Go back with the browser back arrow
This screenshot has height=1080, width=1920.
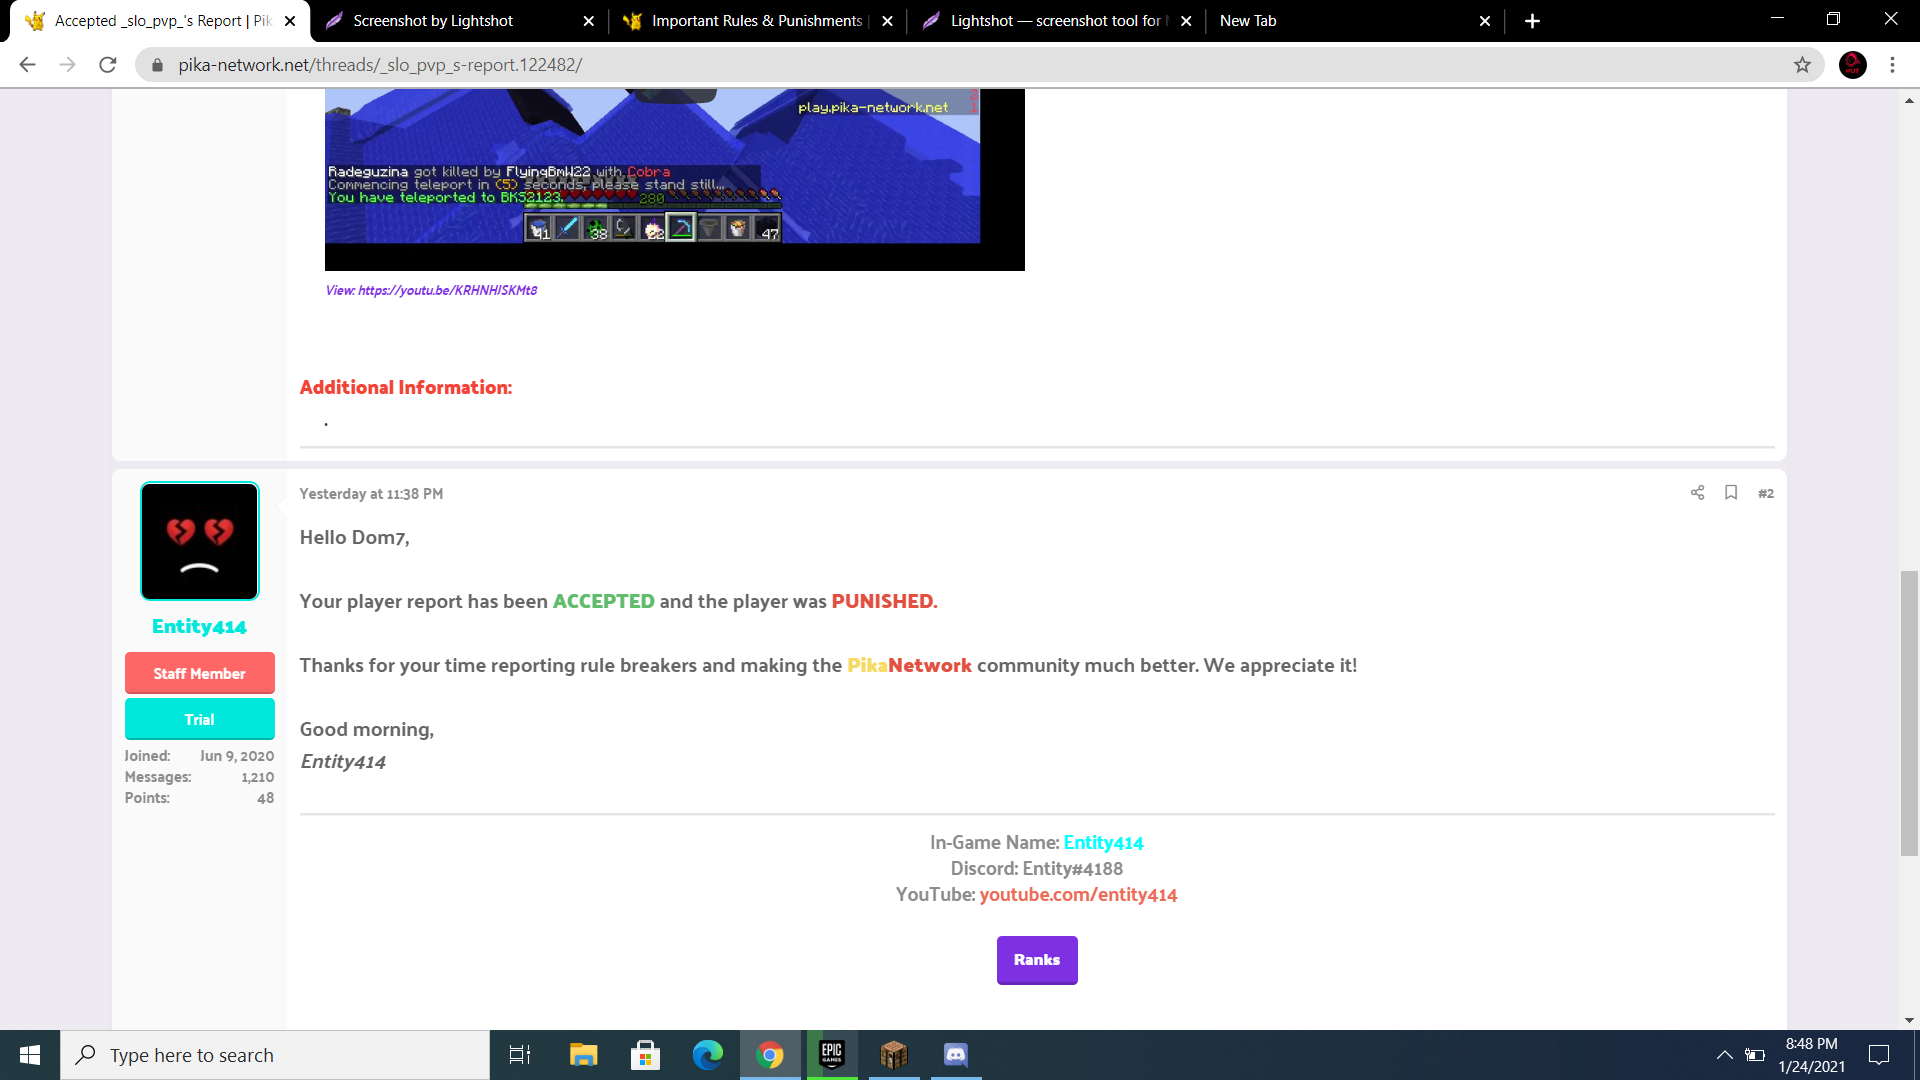click(x=27, y=65)
